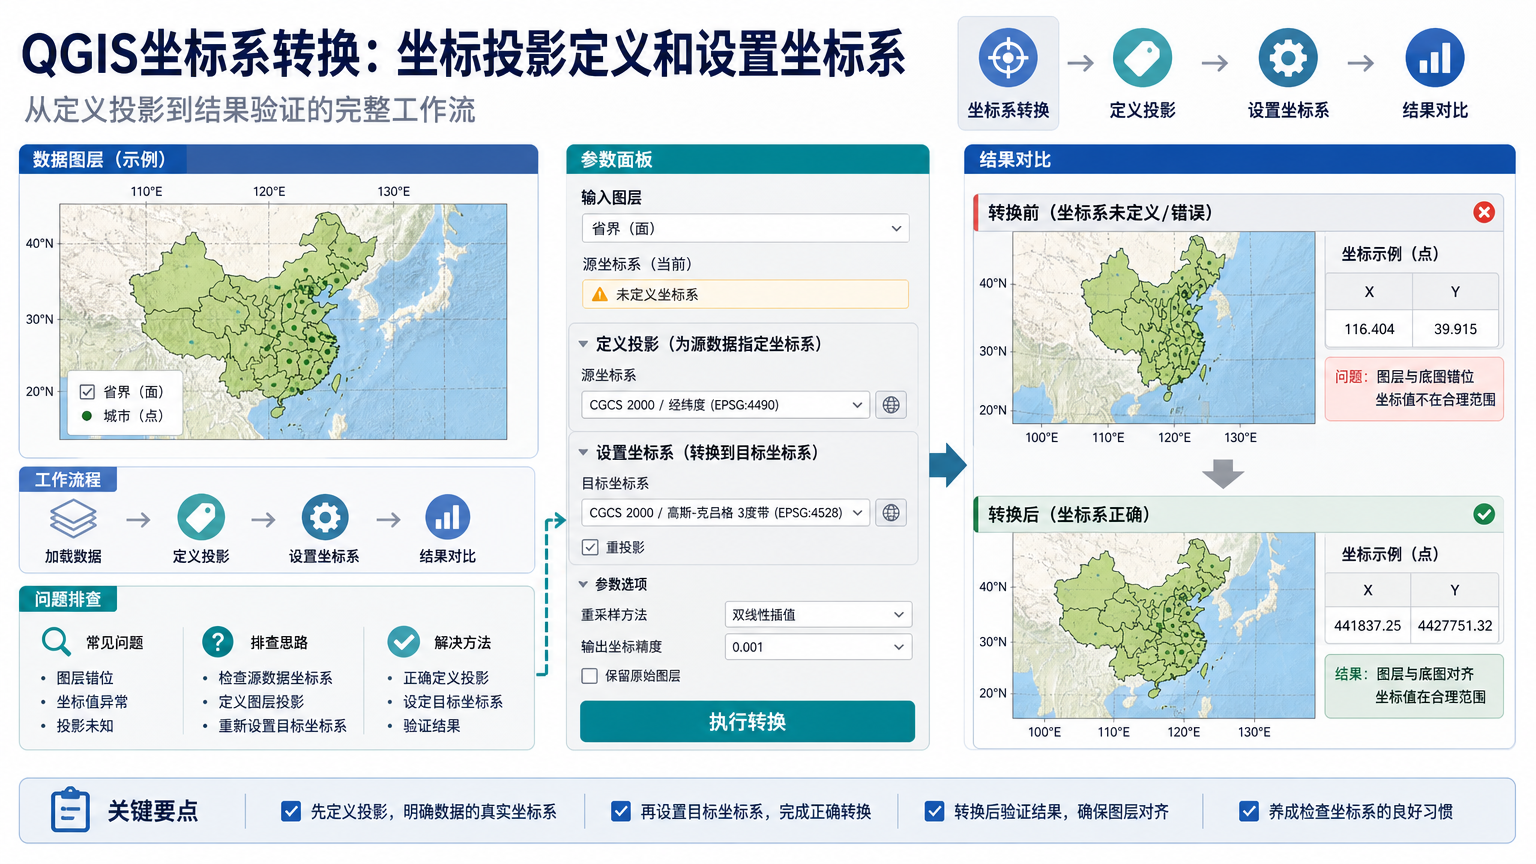Click the 转换后（坐标系正确）header
The width and height of the screenshot is (1536, 864).
click(1239, 514)
